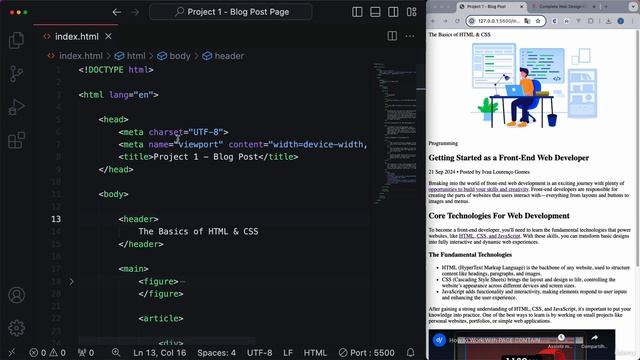Screen dimensions: 640x360
Task: Open remote window from status bar icon
Action: click(x=11, y=352)
